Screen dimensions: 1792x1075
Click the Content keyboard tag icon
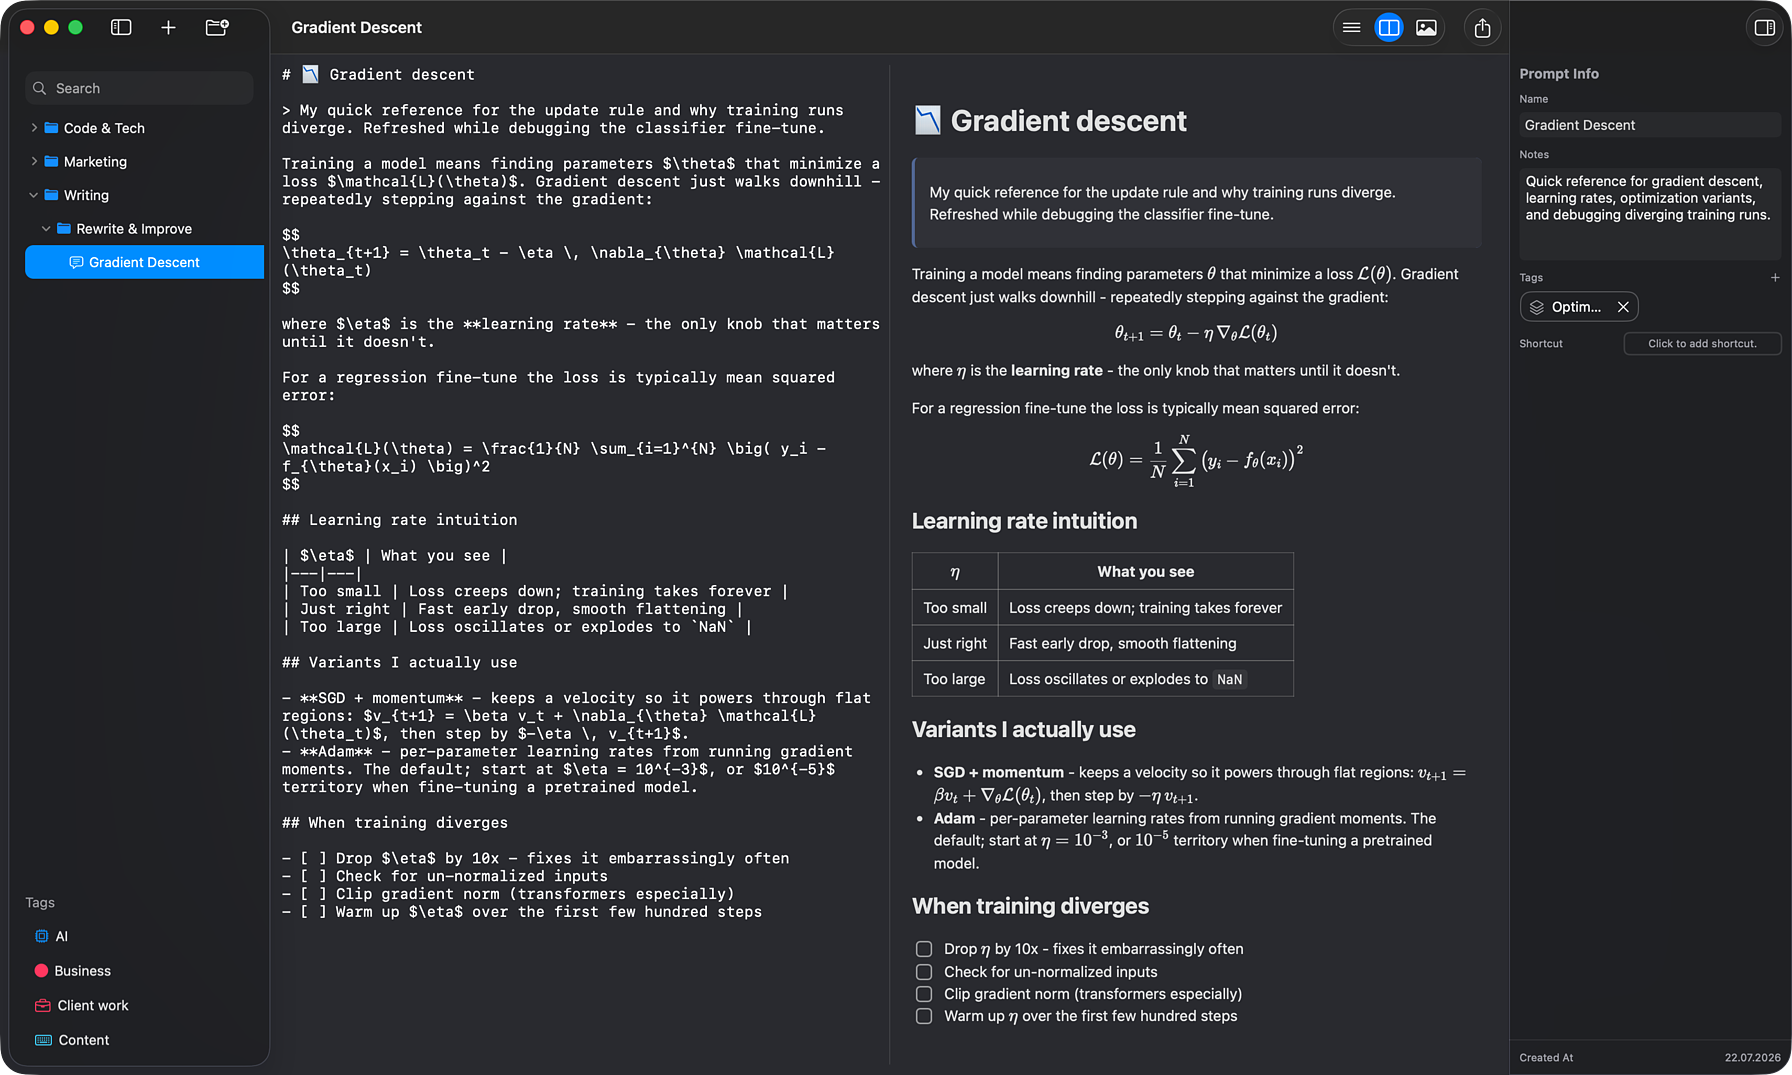(x=43, y=1040)
